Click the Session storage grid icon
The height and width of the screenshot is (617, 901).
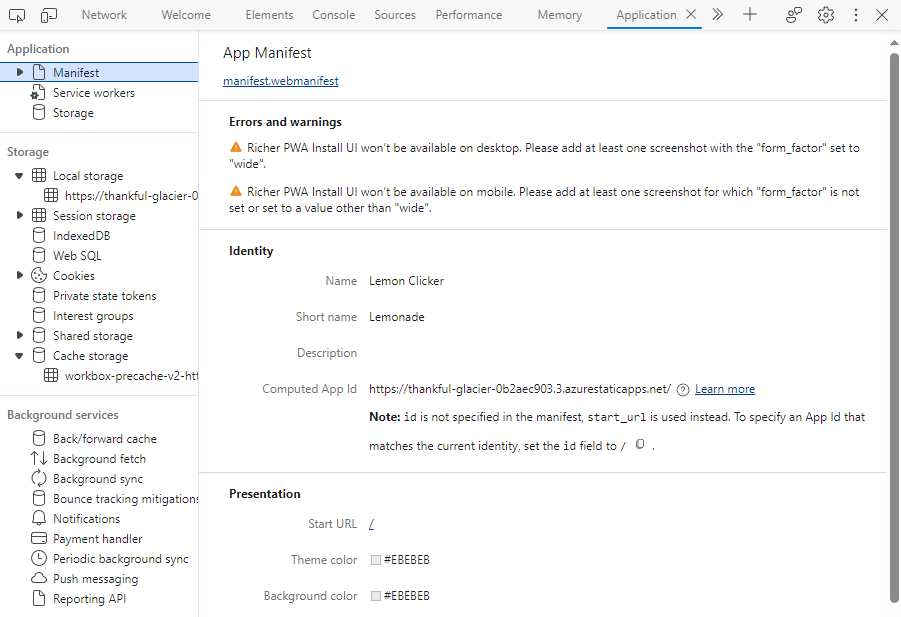(x=38, y=215)
